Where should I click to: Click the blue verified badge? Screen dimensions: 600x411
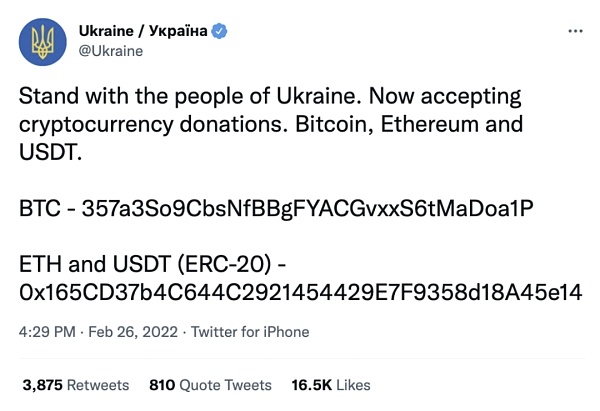click(x=220, y=31)
